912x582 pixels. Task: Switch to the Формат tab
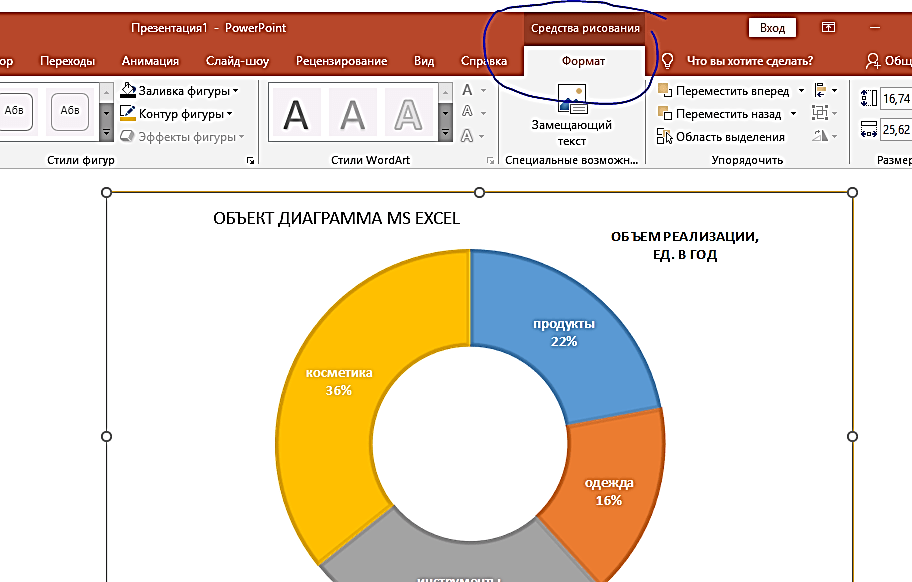pyautogui.click(x=583, y=61)
